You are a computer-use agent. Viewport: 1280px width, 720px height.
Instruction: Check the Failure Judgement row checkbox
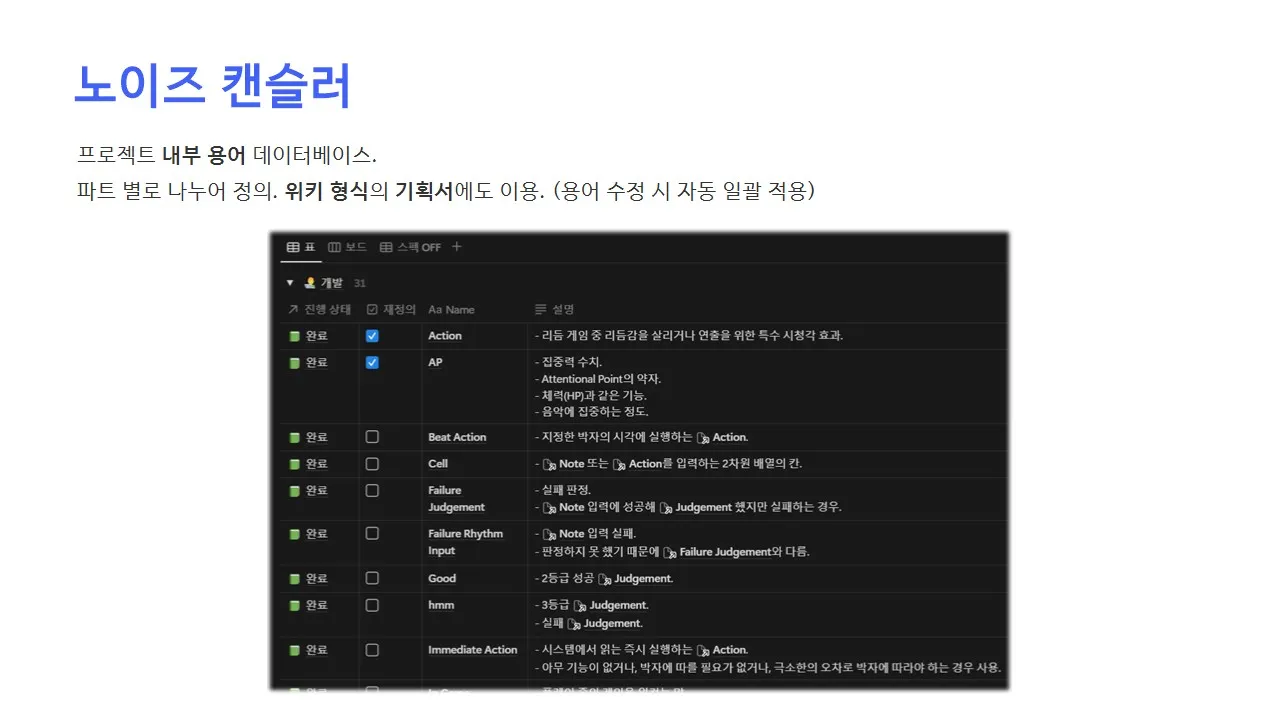coord(372,491)
